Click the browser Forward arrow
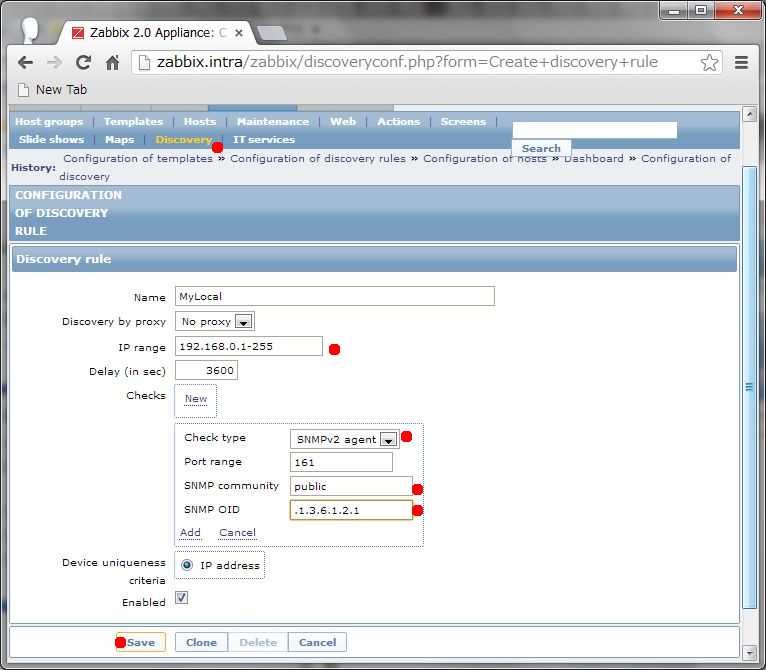 pos(55,62)
